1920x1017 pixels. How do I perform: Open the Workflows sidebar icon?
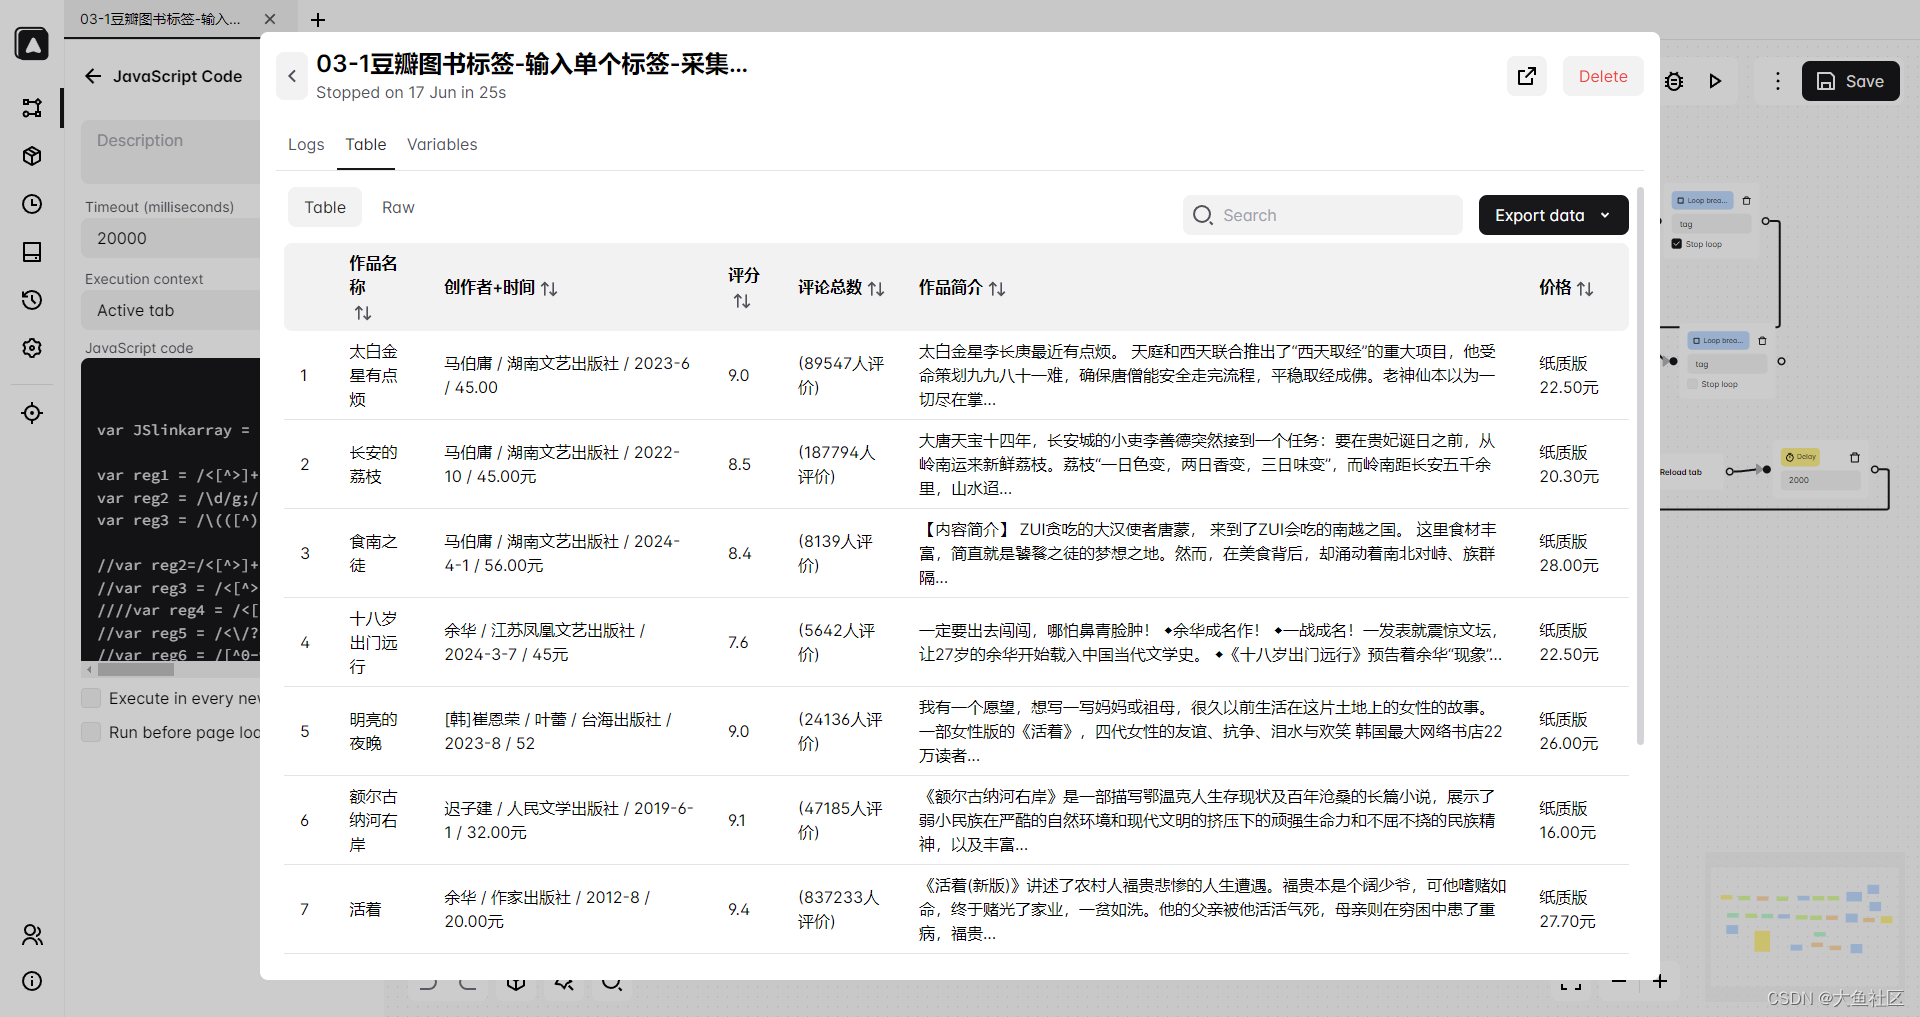tap(32, 107)
